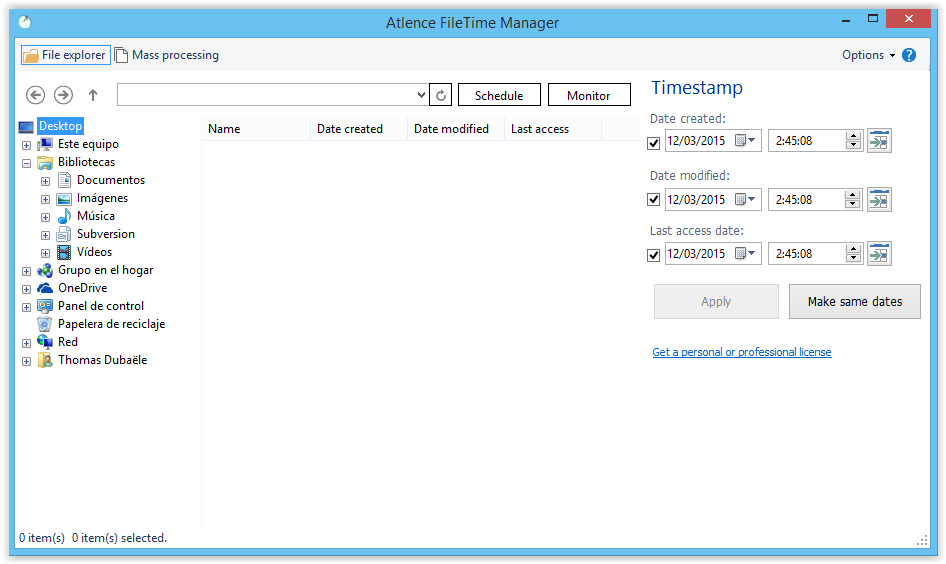Image resolution: width=946 pixels, height=564 pixels.
Task: Click the Thomas Dubaële user folder icon
Action: [45, 360]
